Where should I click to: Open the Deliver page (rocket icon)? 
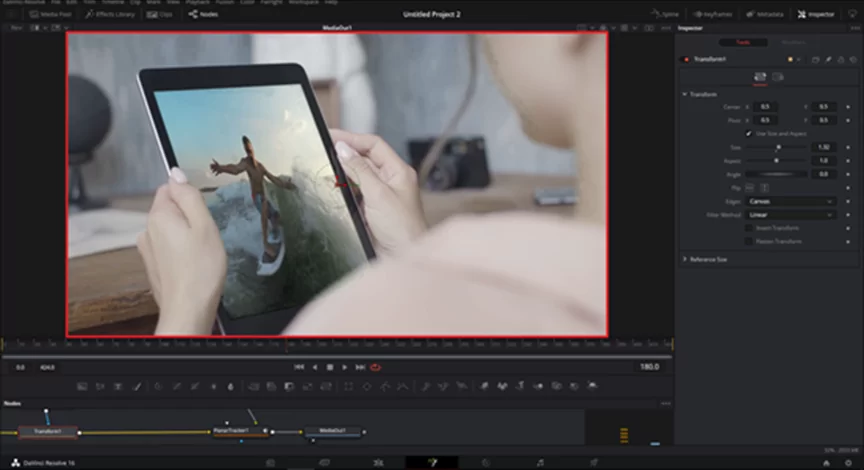point(593,463)
